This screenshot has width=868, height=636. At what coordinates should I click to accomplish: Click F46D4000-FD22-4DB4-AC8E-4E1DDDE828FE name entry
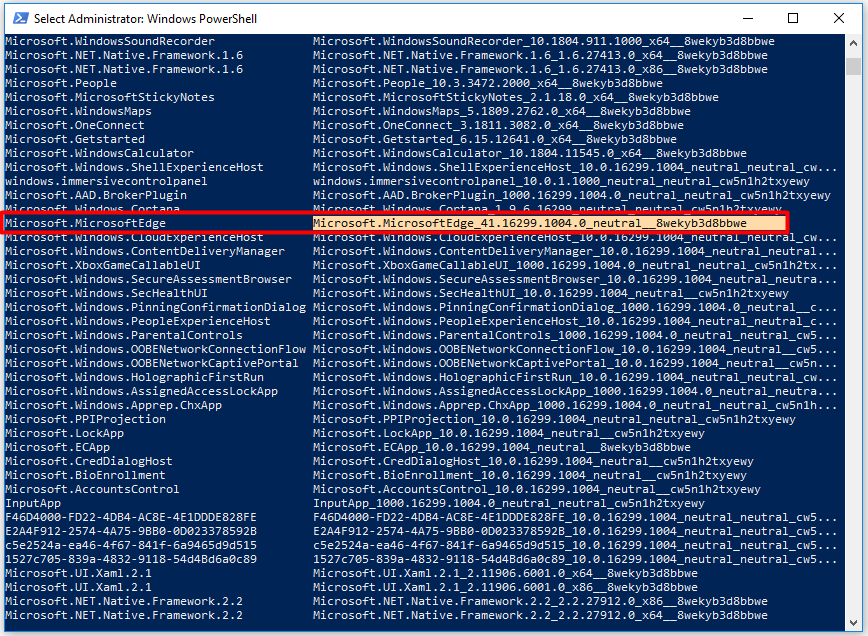point(131,517)
